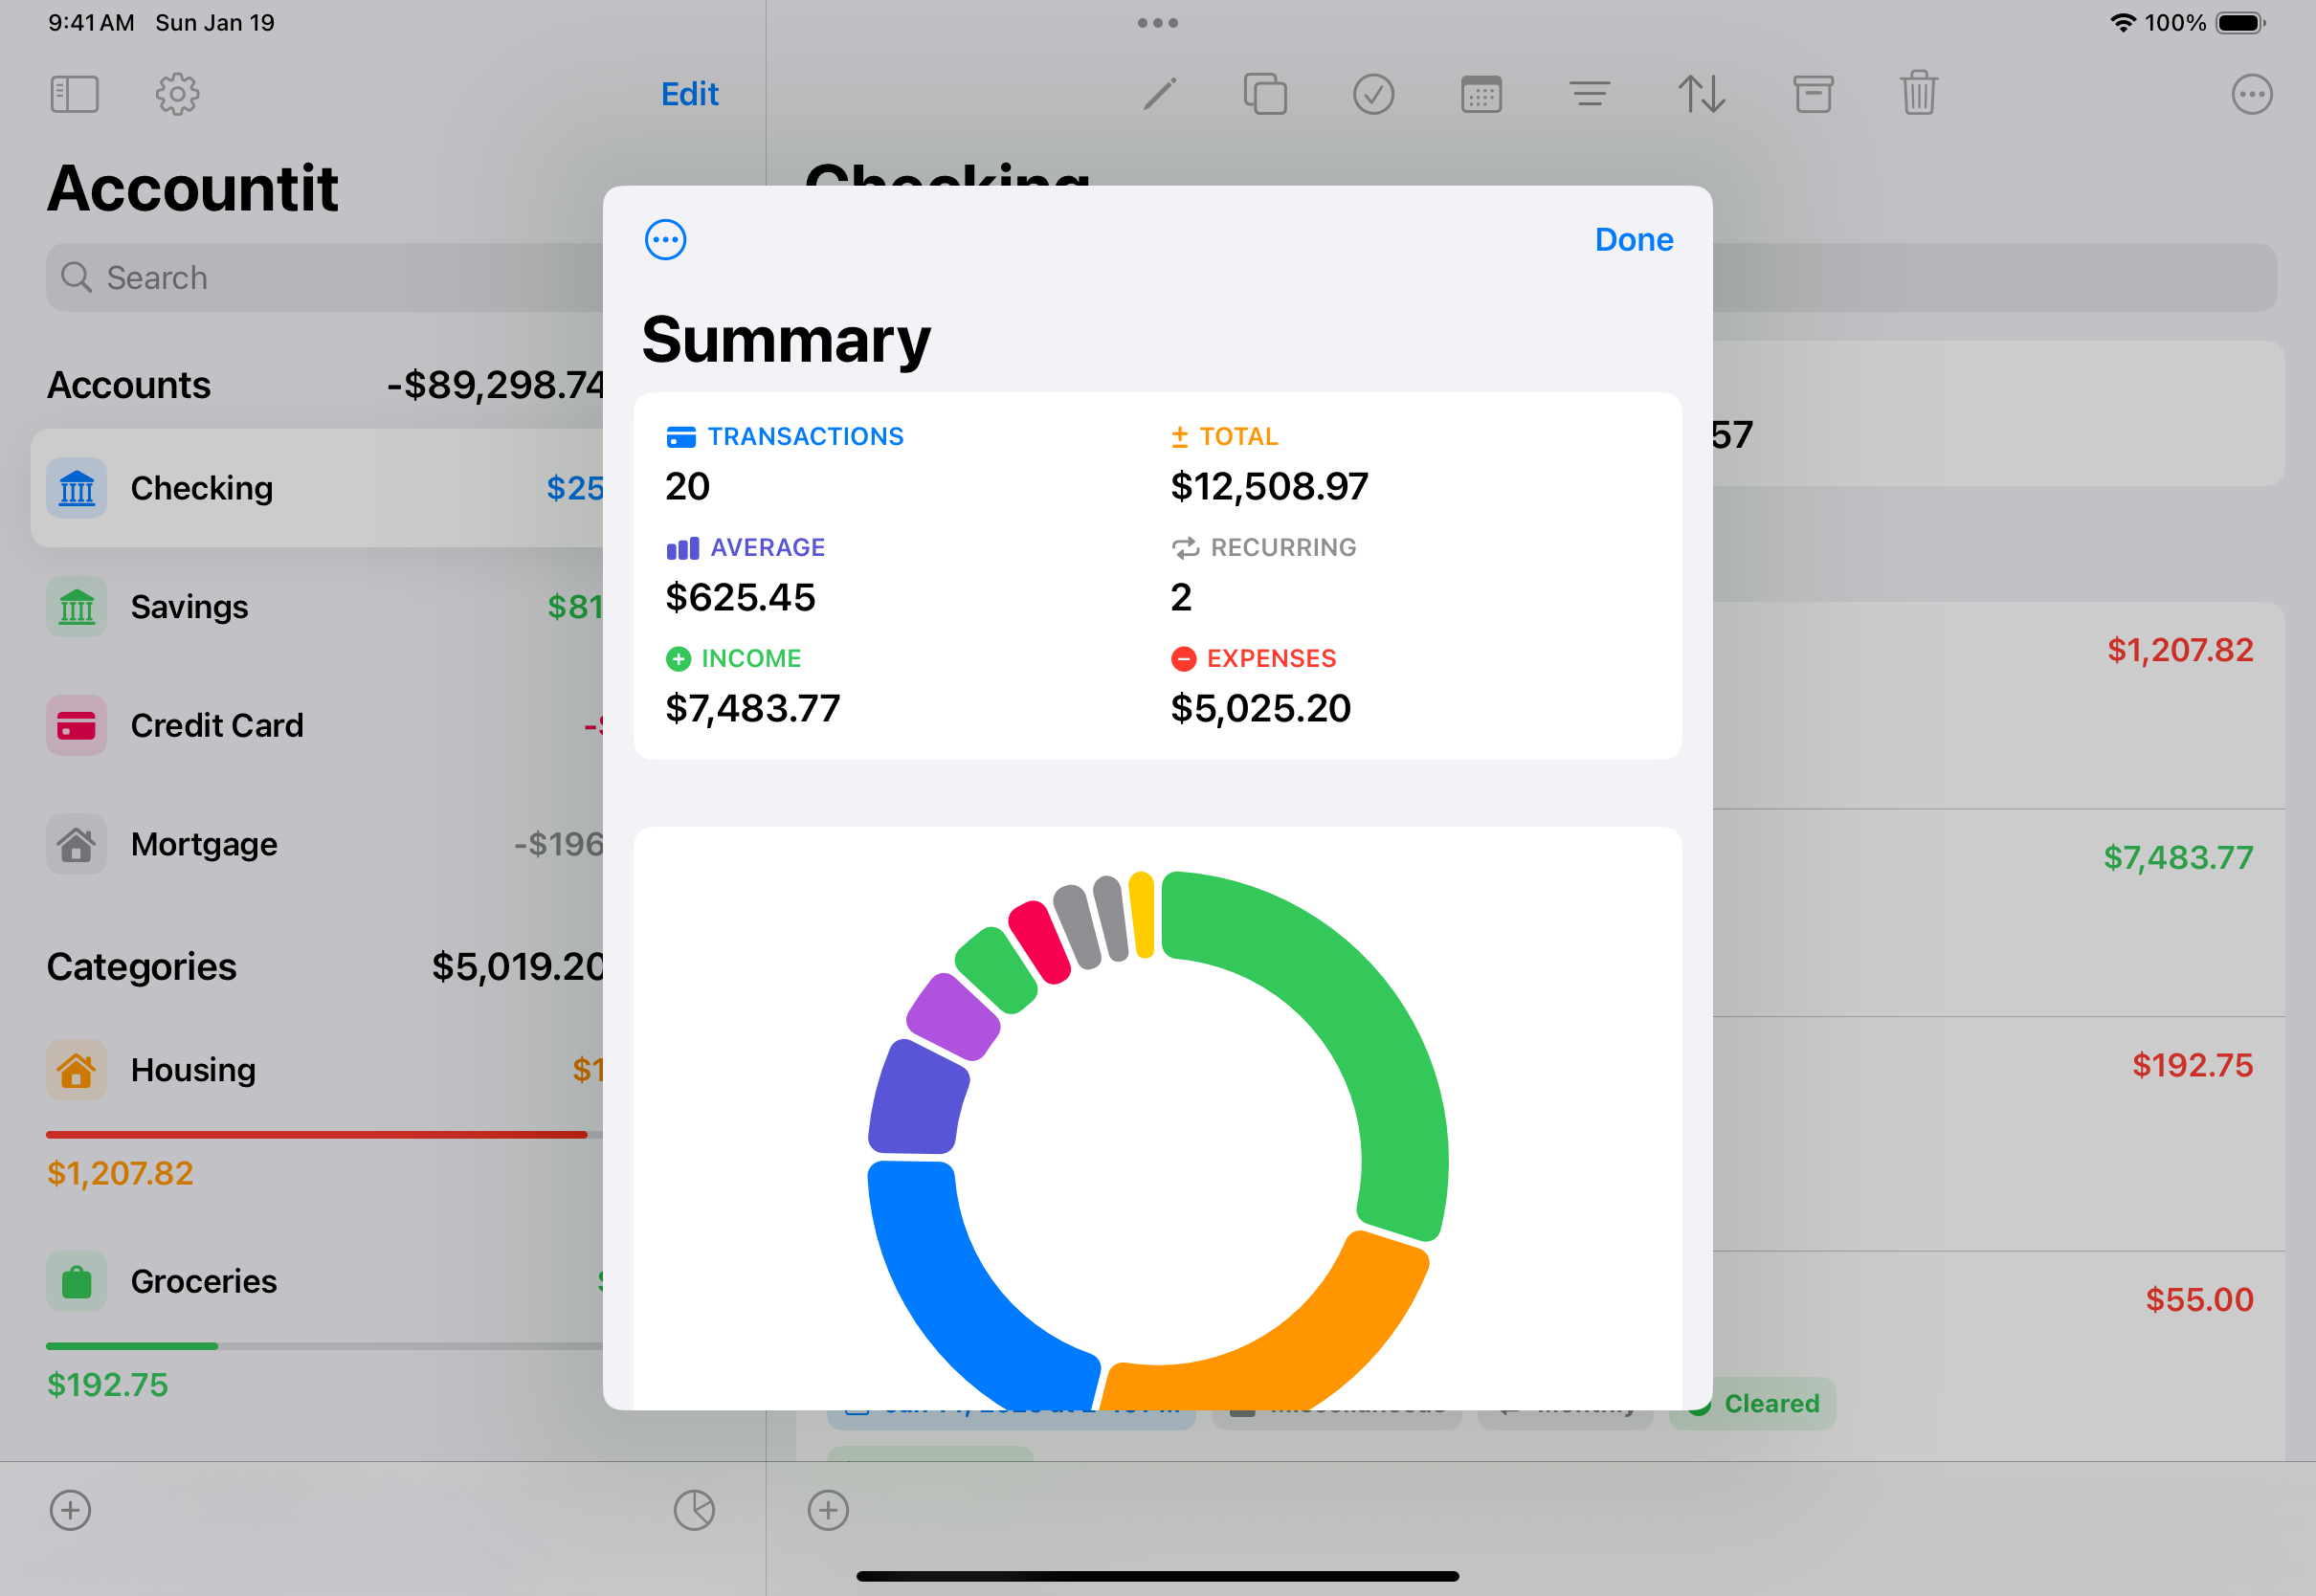Select the Checking account row
The image size is (2316, 1596).
[x=317, y=488]
